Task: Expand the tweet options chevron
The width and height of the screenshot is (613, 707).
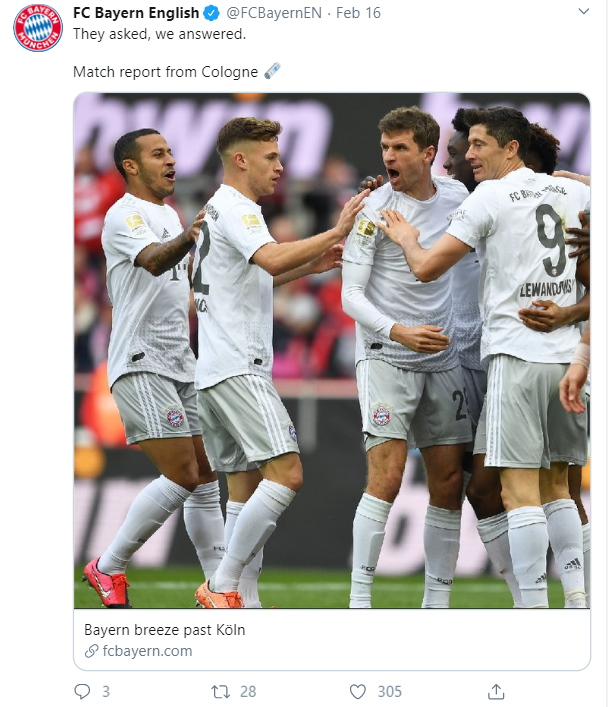Action: coord(584,11)
